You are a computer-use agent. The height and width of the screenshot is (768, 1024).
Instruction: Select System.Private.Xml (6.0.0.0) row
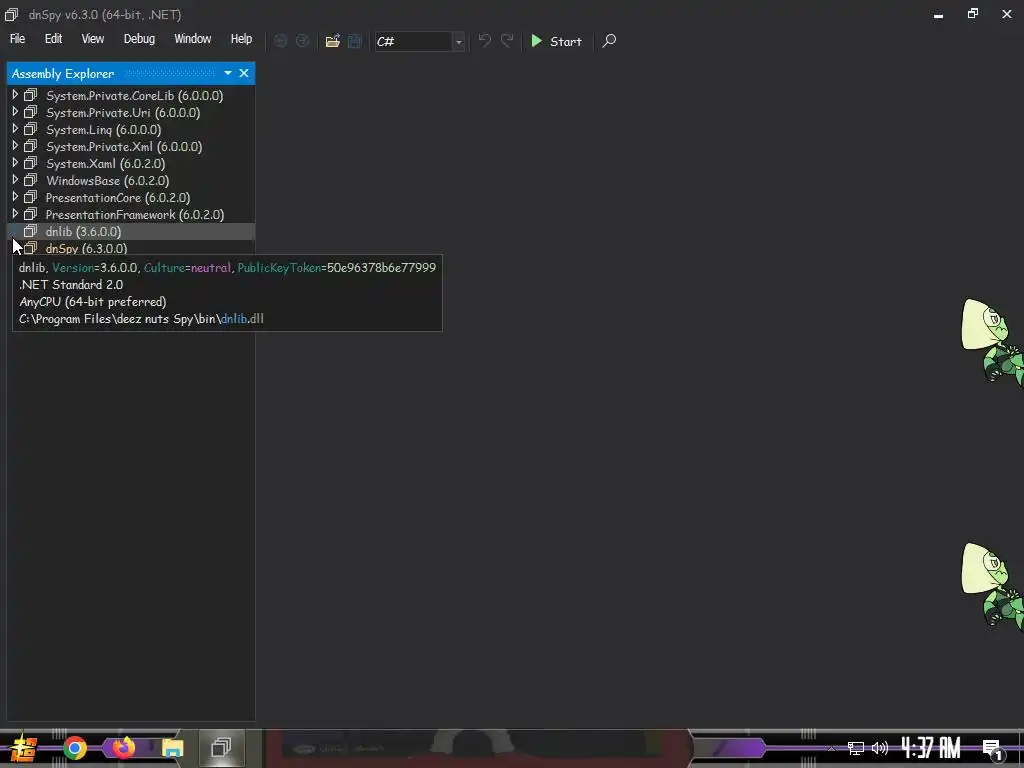[x=131, y=146]
